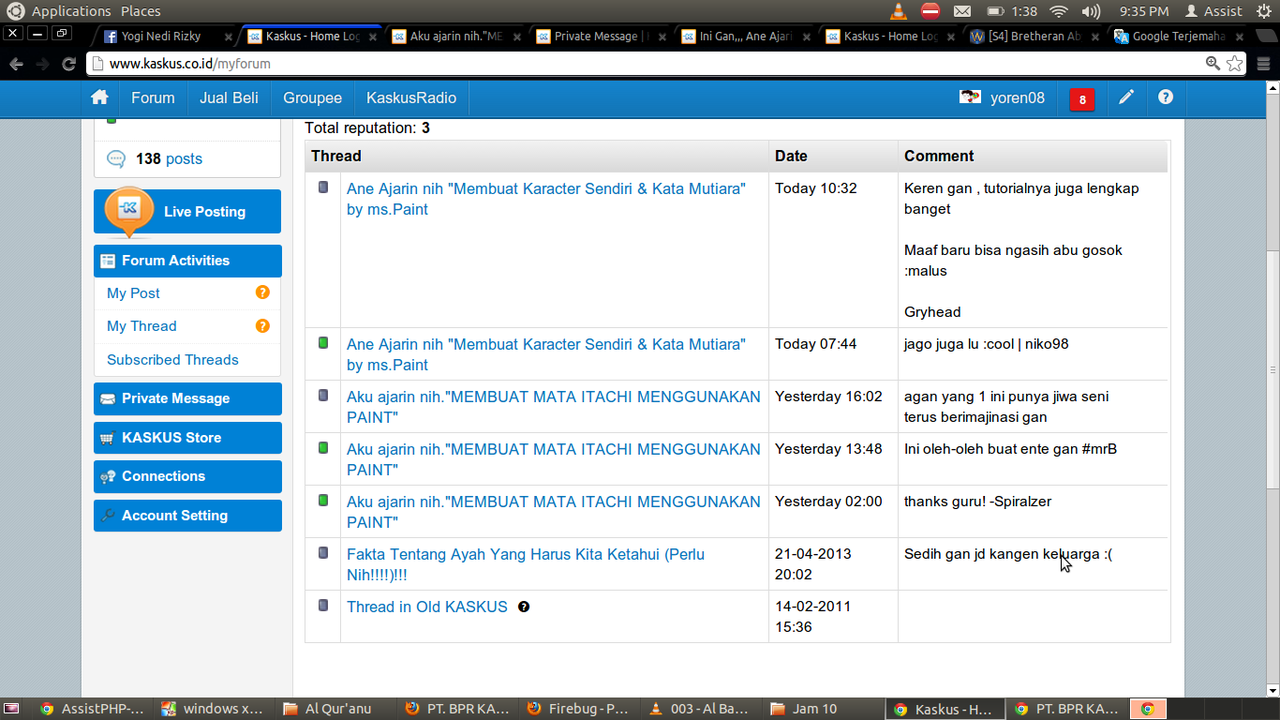Click the pencil create-post icon
1280x720 pixels.
(1126, 98)
